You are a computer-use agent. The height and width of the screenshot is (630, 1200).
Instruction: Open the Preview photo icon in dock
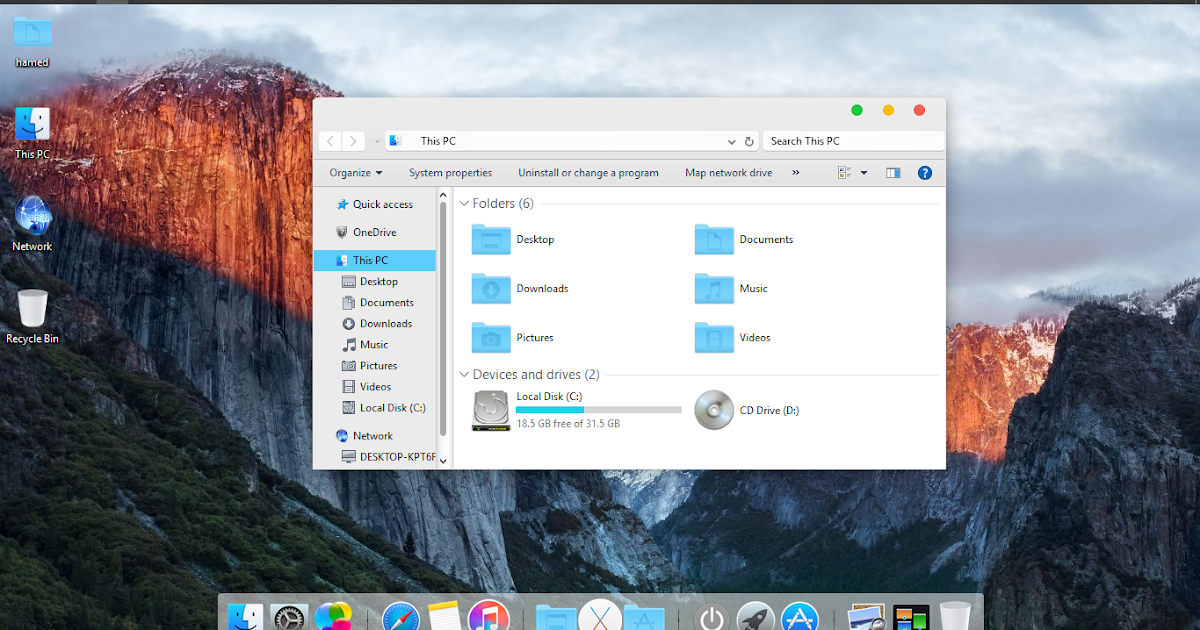pos(866,617)
